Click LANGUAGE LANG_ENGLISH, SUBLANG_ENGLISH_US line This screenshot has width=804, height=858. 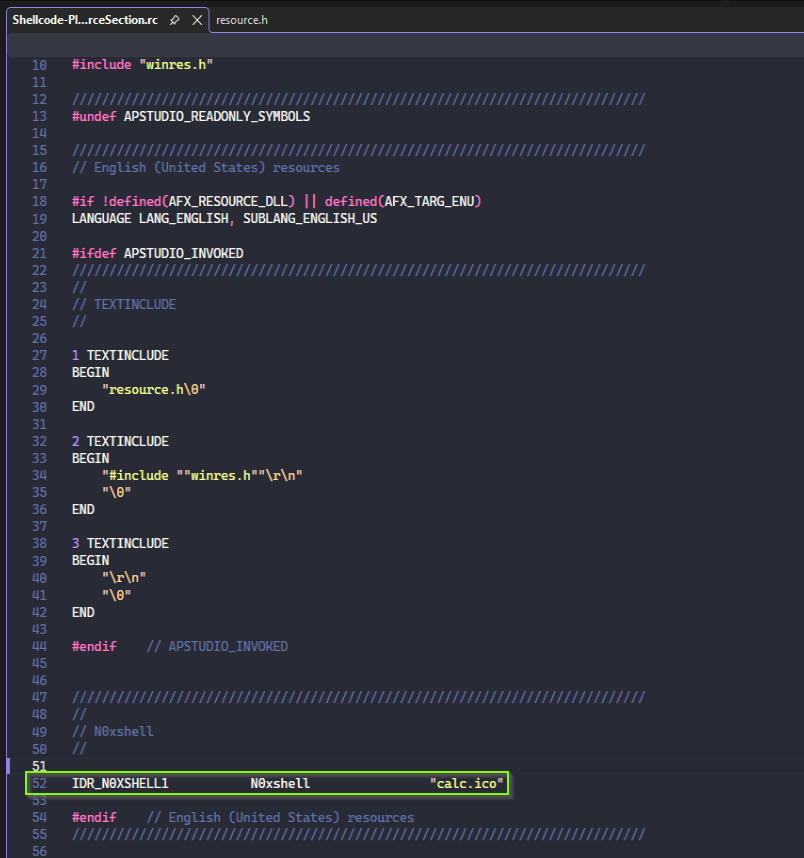coord(224,218)
